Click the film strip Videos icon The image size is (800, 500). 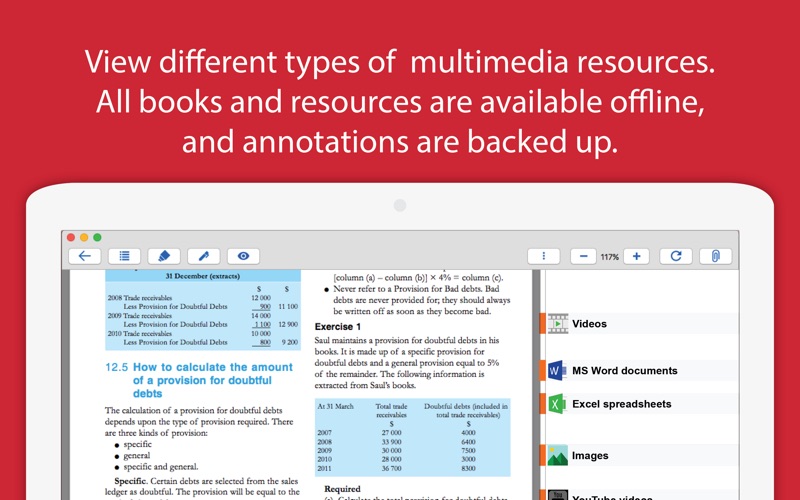pyautogui.click(x=558, y=323)
